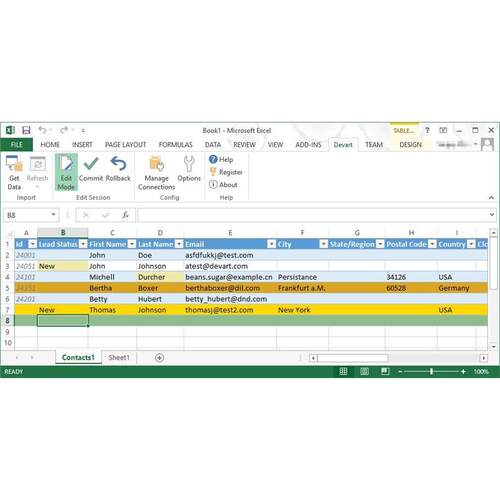The image size is (500, 500).
Task: Collapse the ribbon with the chevron
Action: tap(491, 198)
